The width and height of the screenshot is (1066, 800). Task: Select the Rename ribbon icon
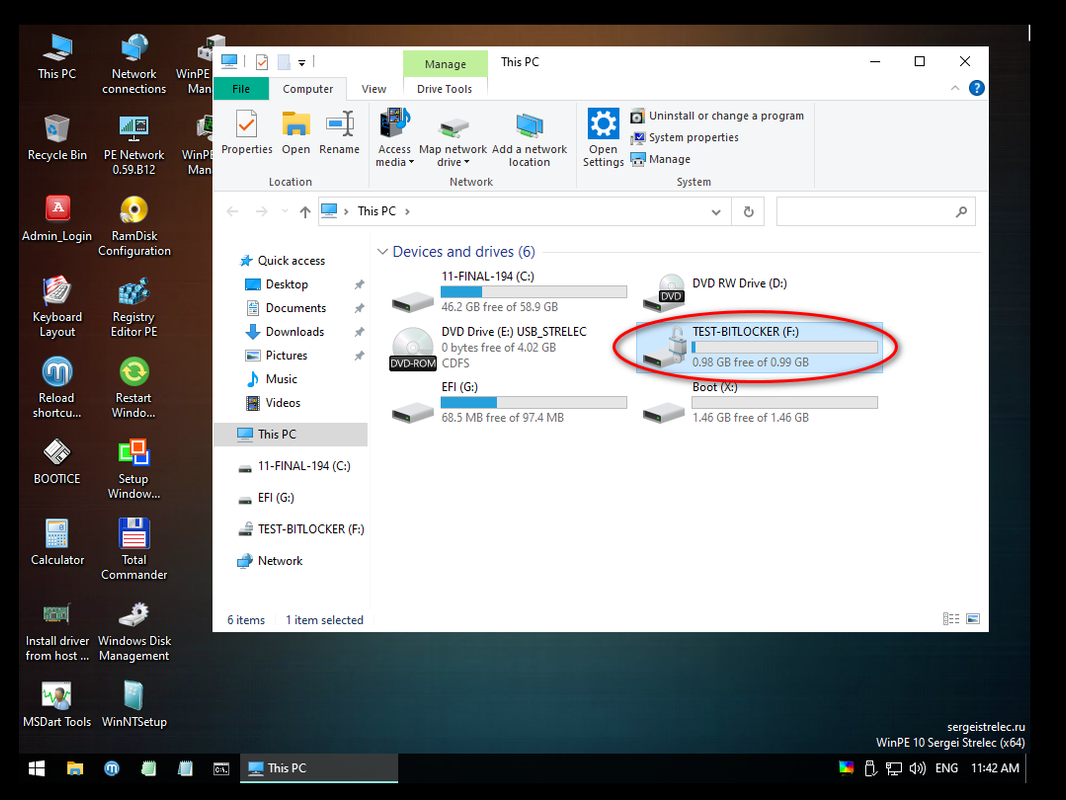pyautogui.click(x=339, y=133)
